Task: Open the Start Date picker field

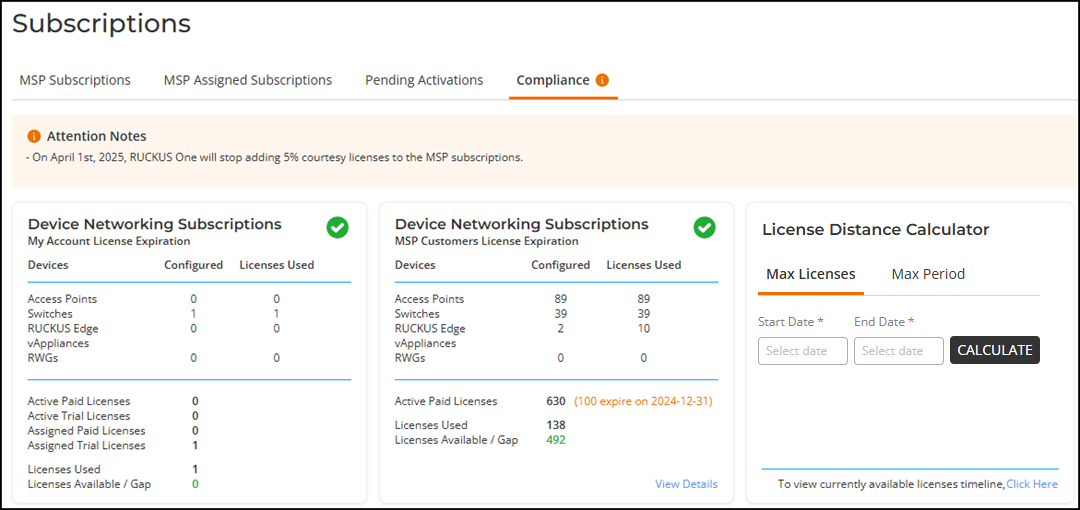Action: click(802, 351)
